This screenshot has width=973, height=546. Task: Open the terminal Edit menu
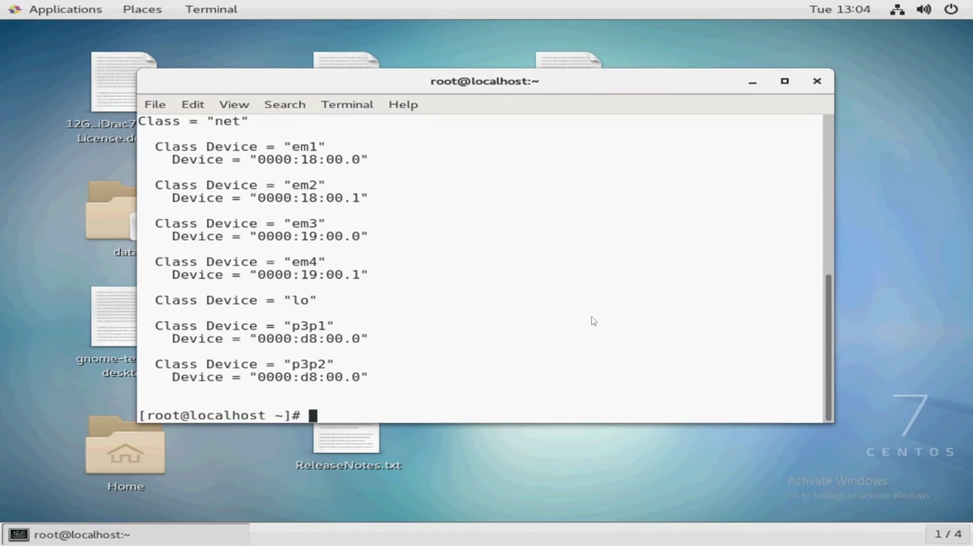pyautogui.click(x=192, y=104)
